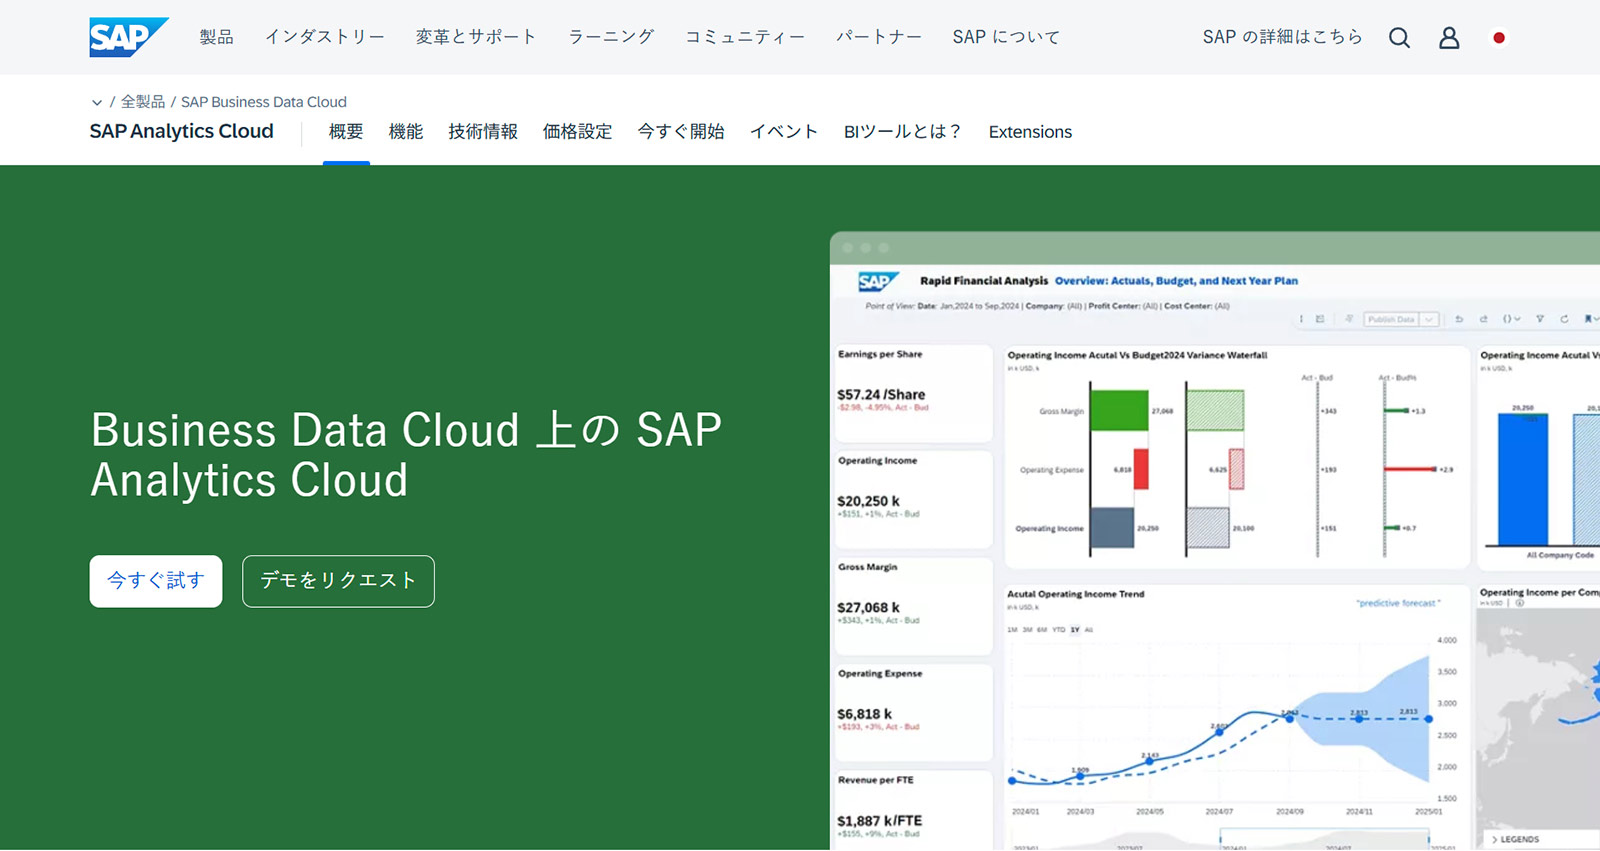This screenshot has width=1600, height=851.
Task: Select the Japan flag country selector
Action: pos(1498,38)
